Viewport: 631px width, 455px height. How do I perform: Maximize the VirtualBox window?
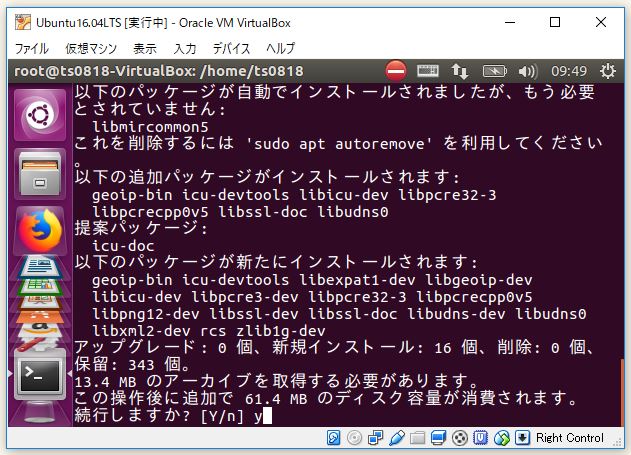click(x=555, y=22)
